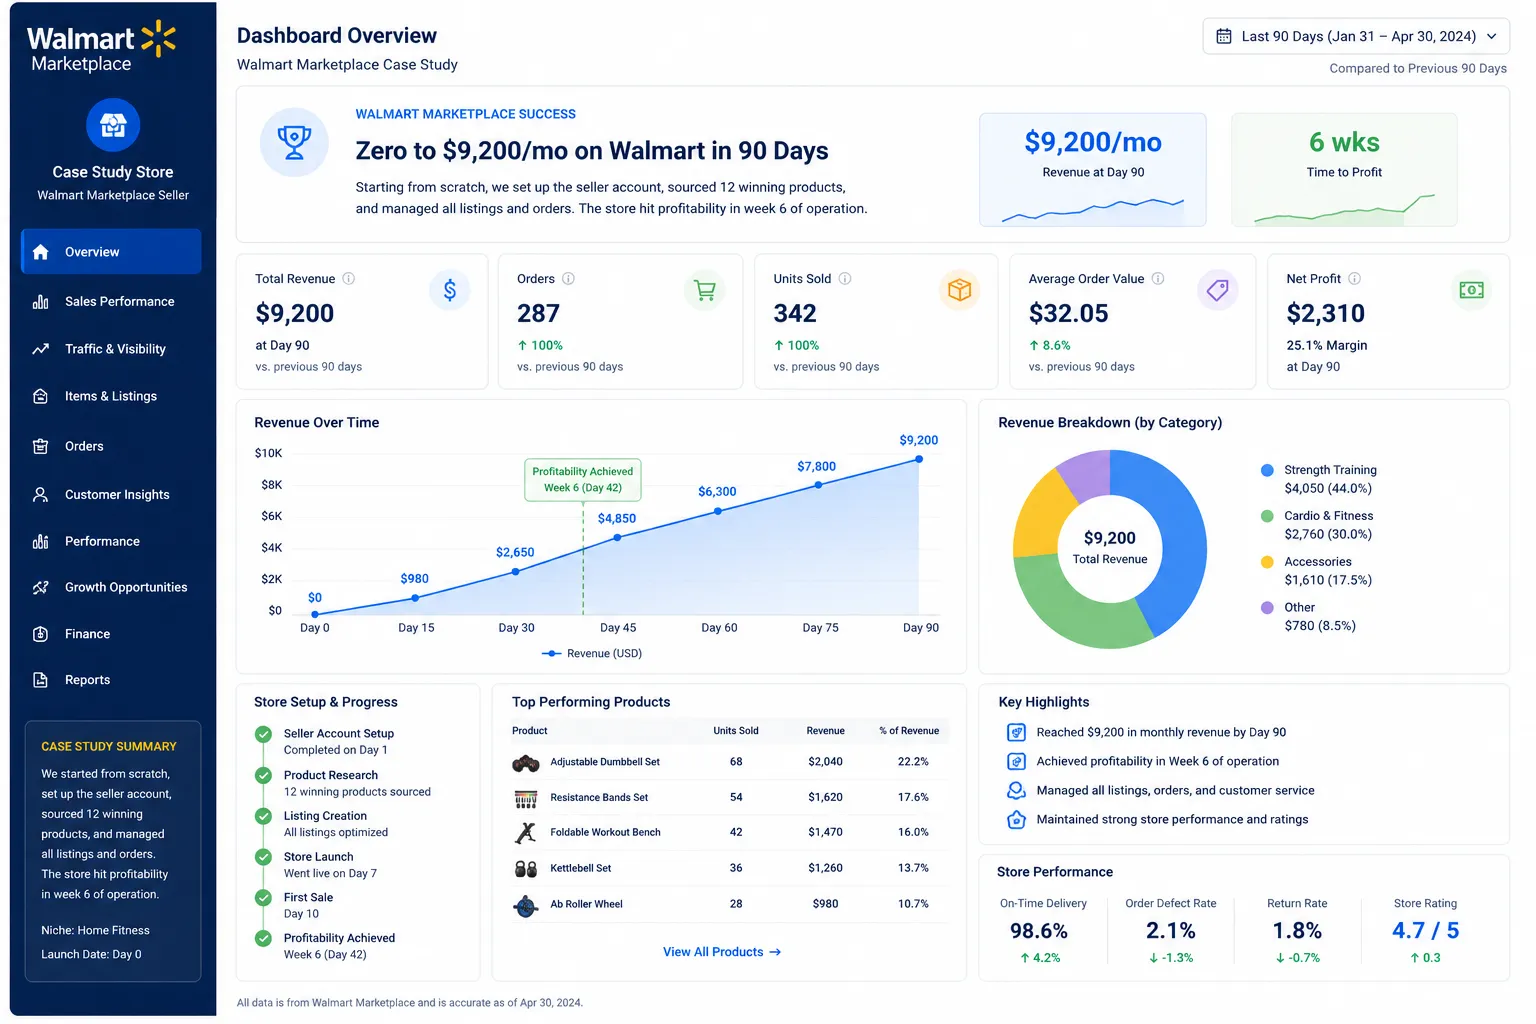Click the icon beside 'Managed all listings, orders'
This screenshot has height=1024, width=1536.
point(1016,791)
